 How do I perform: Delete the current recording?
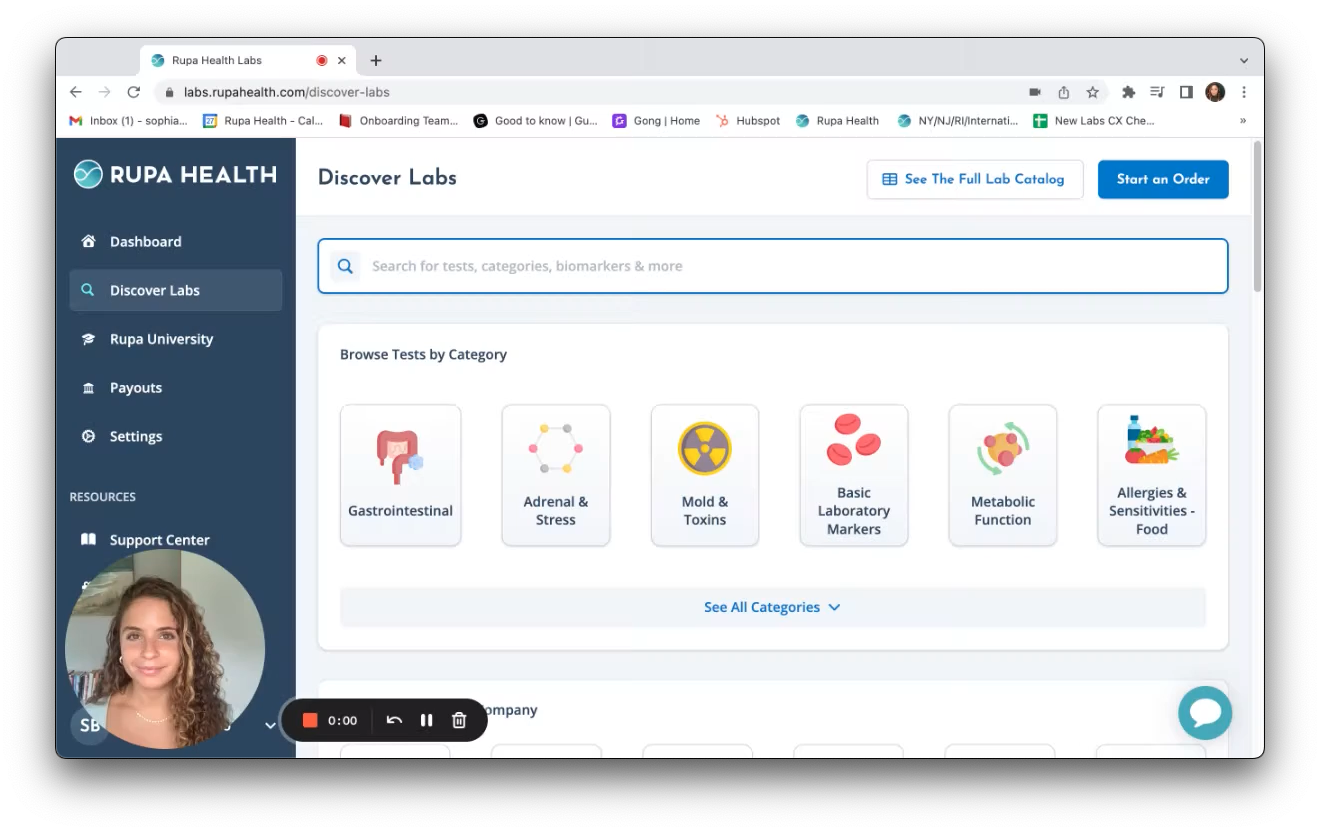[x=459, y=720]
